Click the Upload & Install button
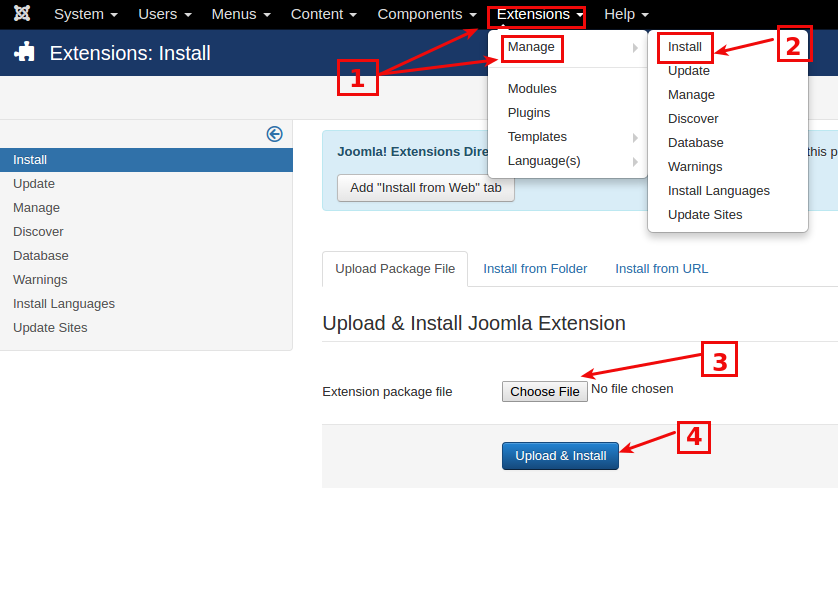 point(560,456)
